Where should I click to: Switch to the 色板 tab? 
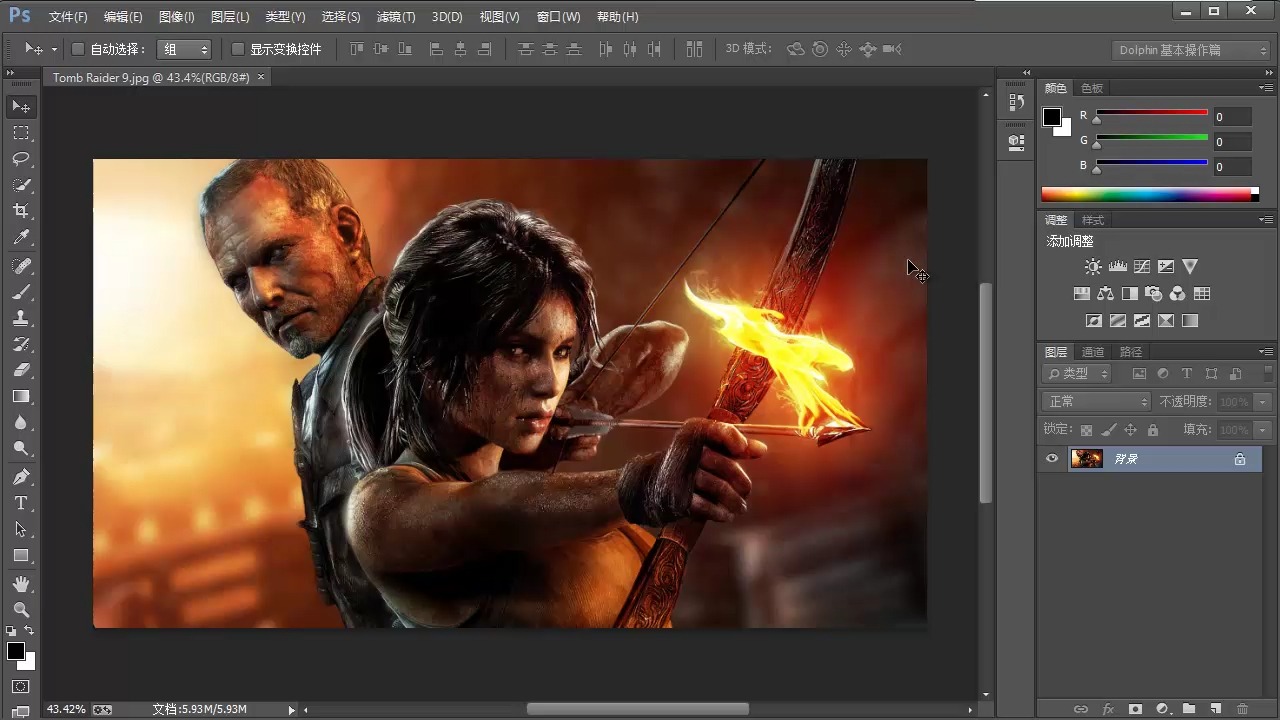pos(1092,88)
